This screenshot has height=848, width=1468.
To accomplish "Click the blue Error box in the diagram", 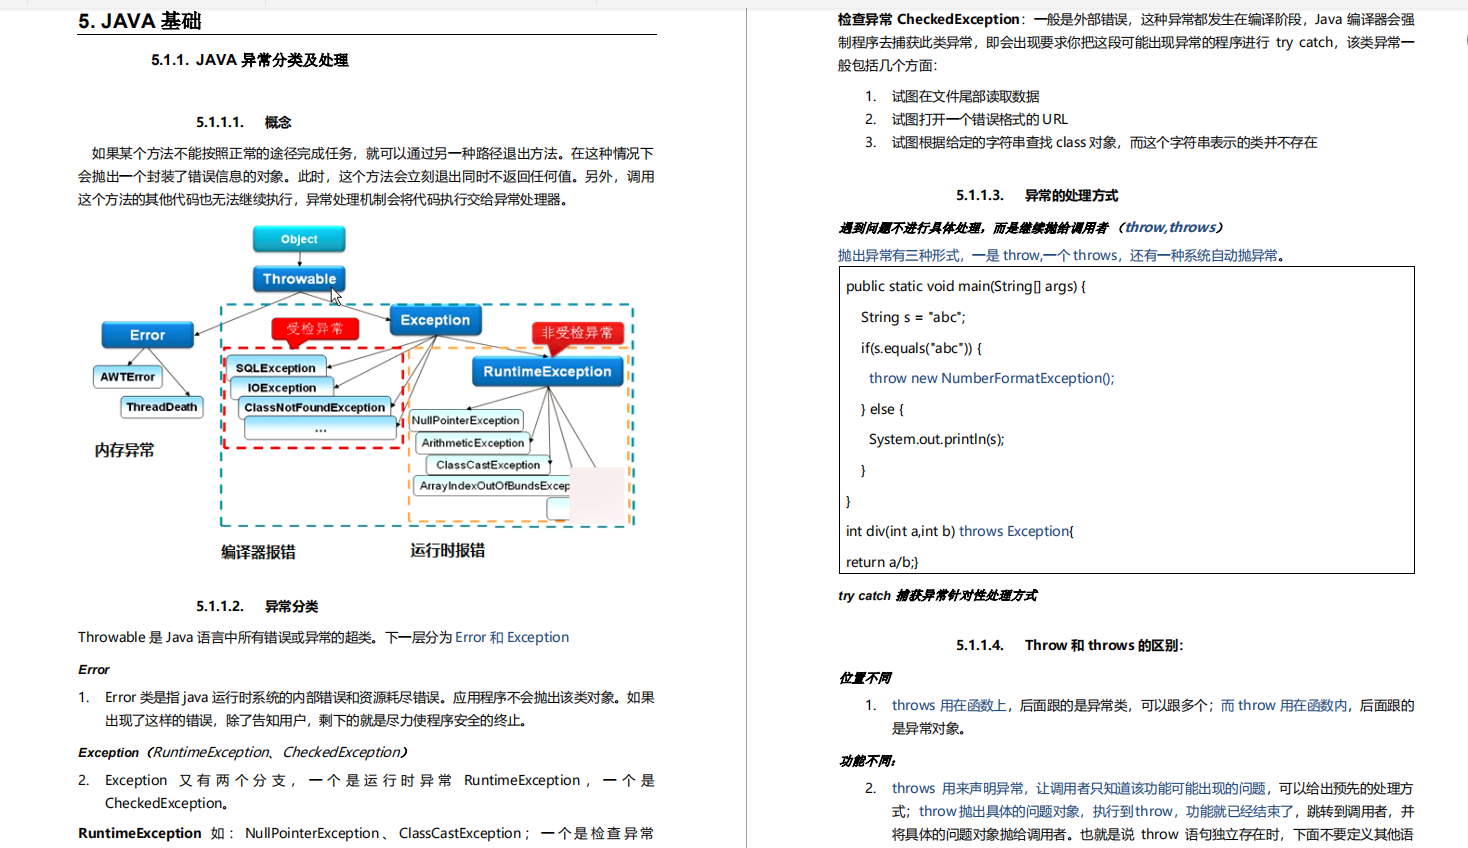I will pos(147,335).
